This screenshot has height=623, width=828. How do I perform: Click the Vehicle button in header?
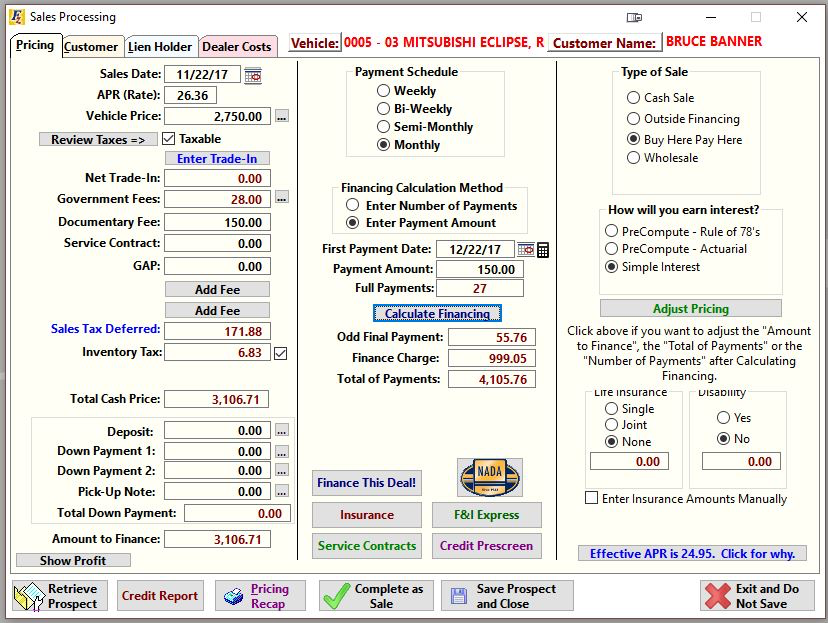pyautogui.click(x=315, y=43)
